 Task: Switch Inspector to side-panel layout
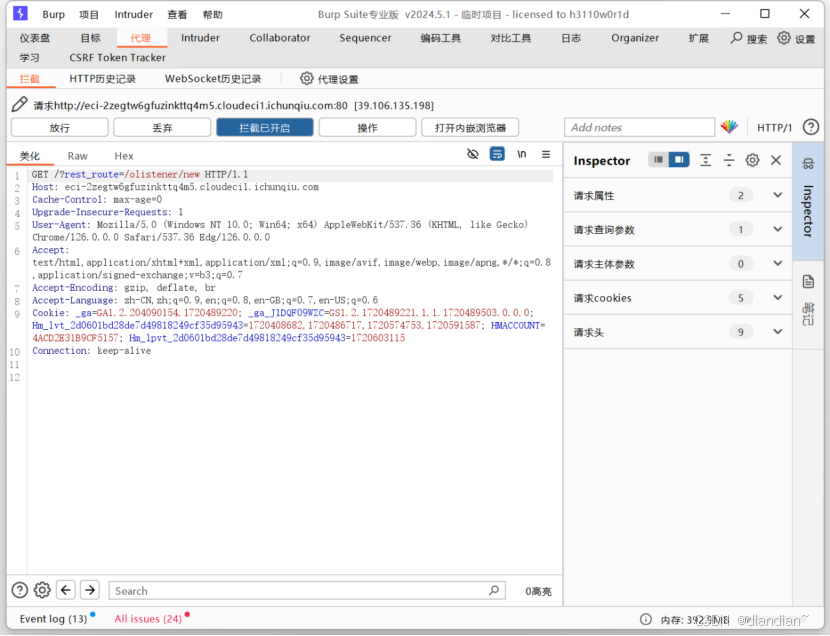(x=679, y=159)
